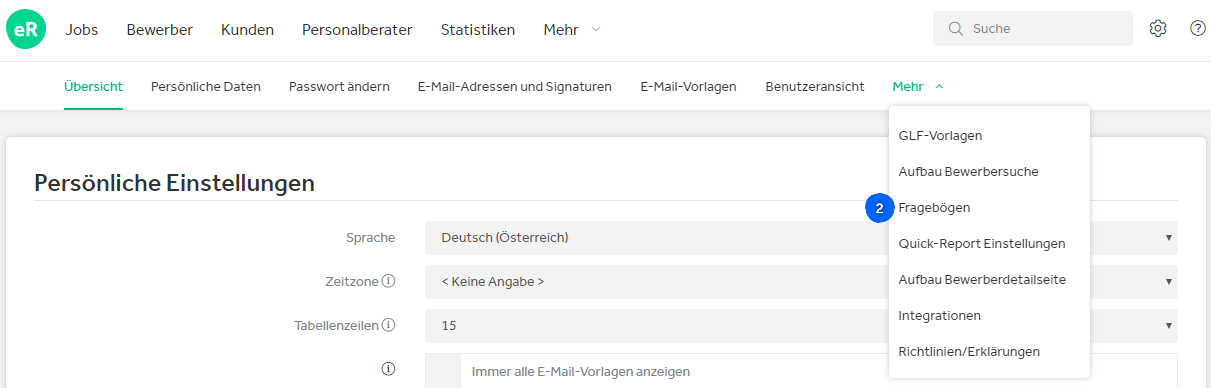Open the Tabellenzeilen dropdown showing 15
Viewport: 1211px width, 388px height.
point(801,326)
